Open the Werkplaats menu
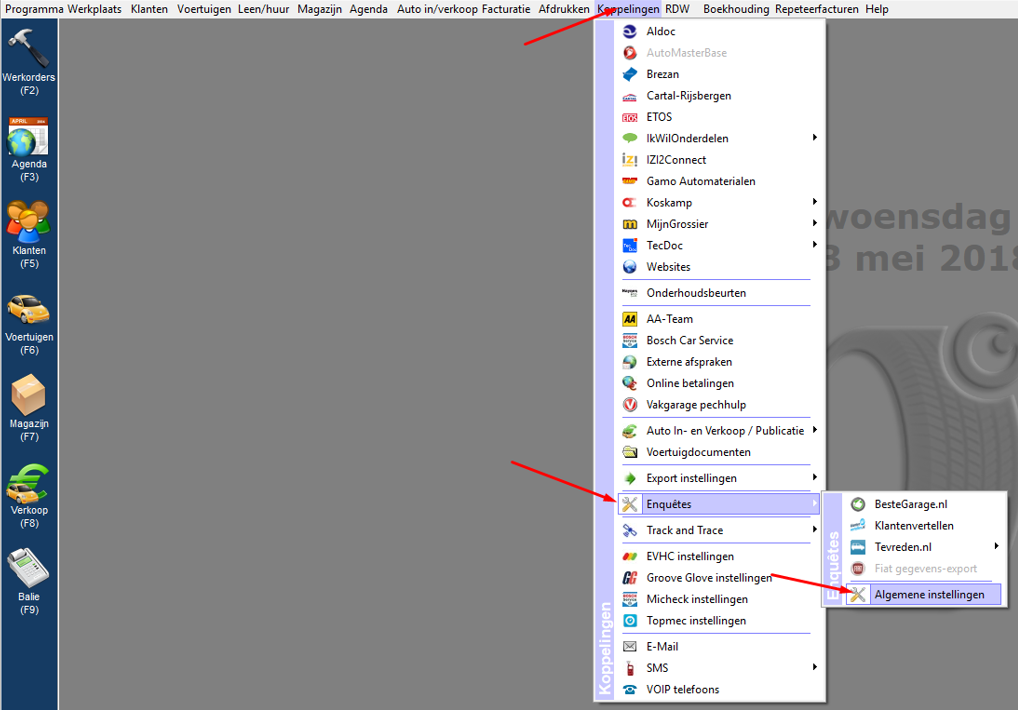Screen dimensions: 1018x710 point(94,9)
